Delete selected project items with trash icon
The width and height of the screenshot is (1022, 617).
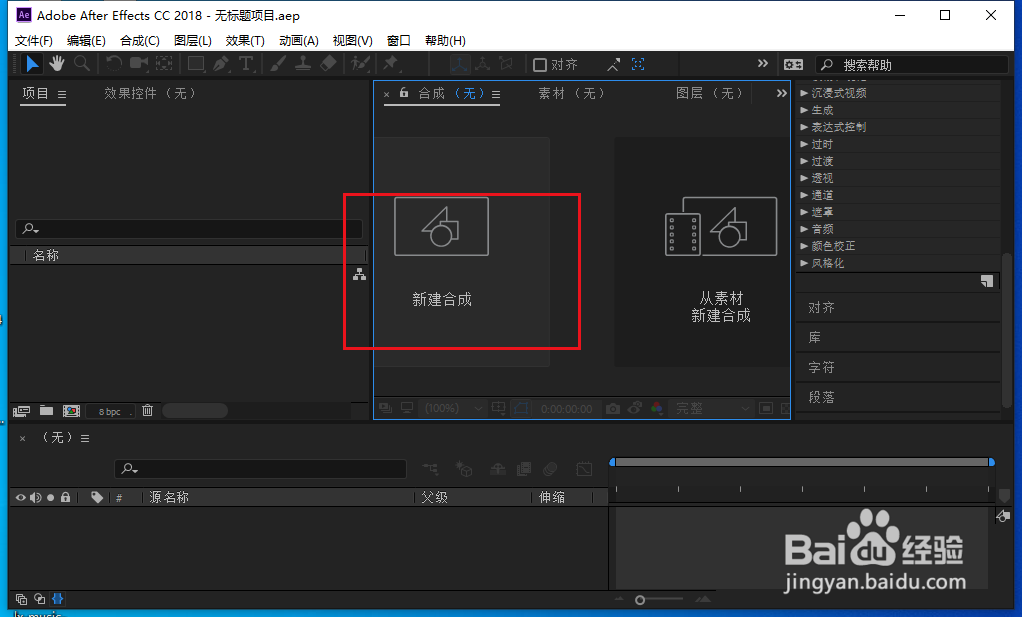147,410
